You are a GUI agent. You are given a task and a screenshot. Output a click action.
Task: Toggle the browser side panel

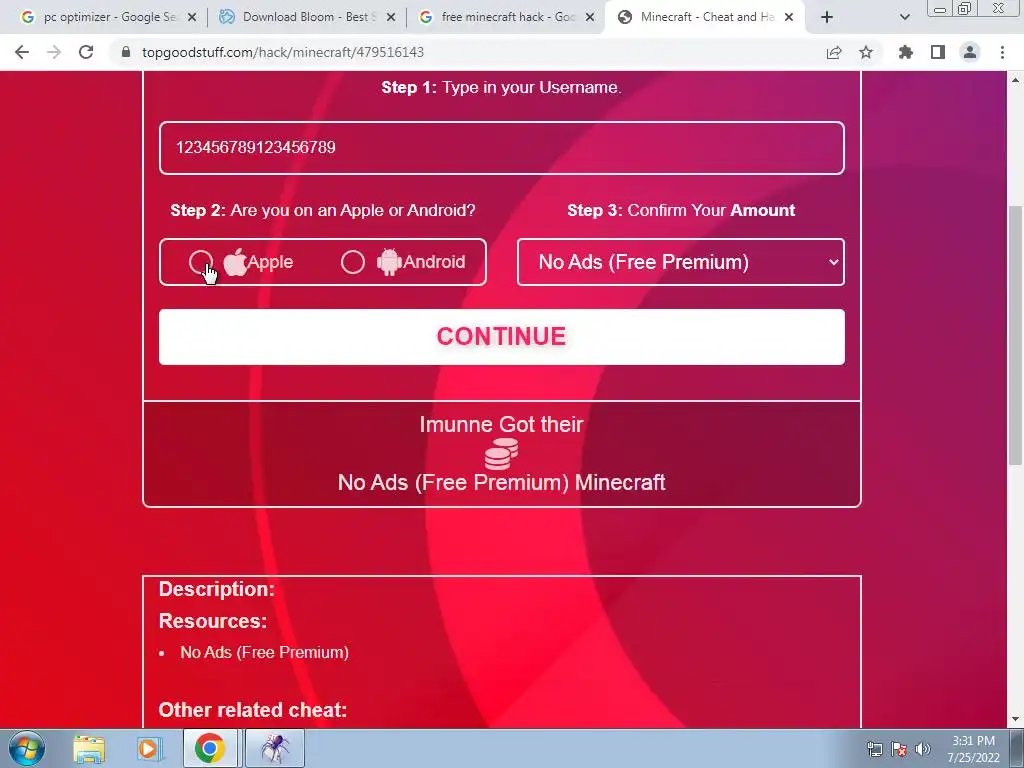[938, 52]
